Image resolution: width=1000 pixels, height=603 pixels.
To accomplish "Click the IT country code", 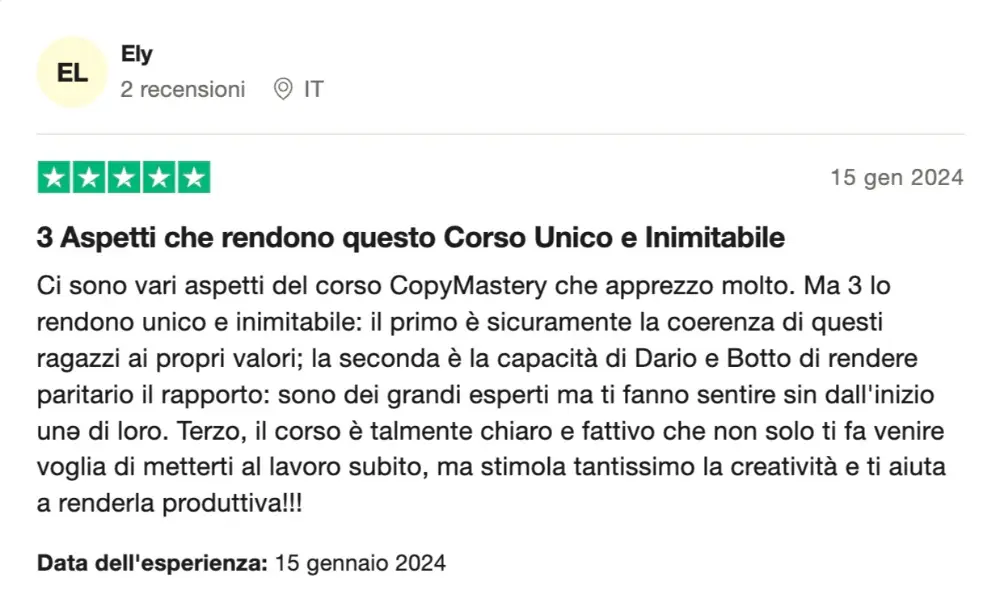I will point(313,89).
